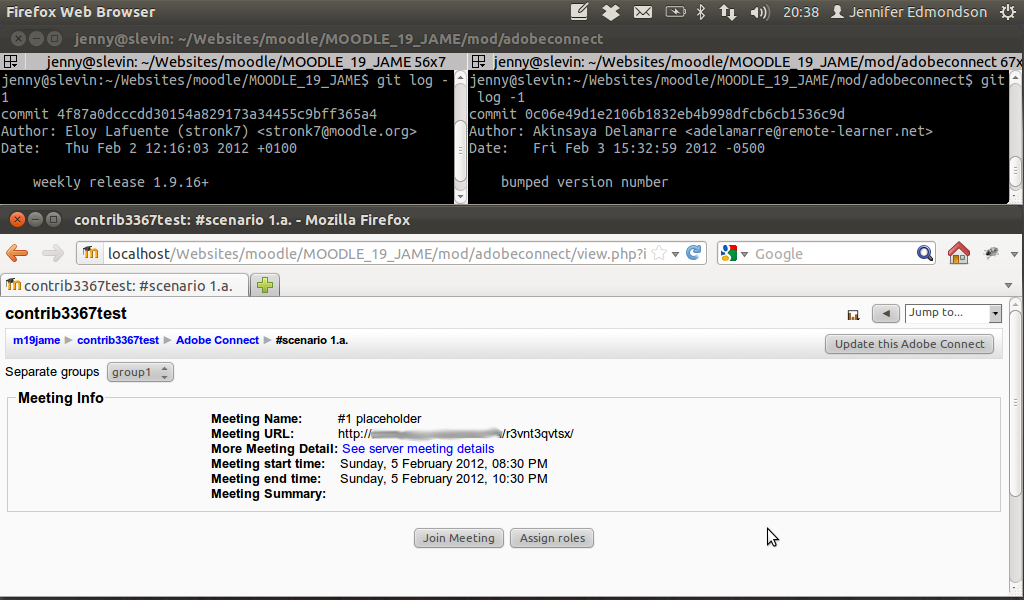Image resolution: width=1024 pixels, height=600 pixels.
Task: Open the Jump to... dropdown
Action: coord(953,313)
